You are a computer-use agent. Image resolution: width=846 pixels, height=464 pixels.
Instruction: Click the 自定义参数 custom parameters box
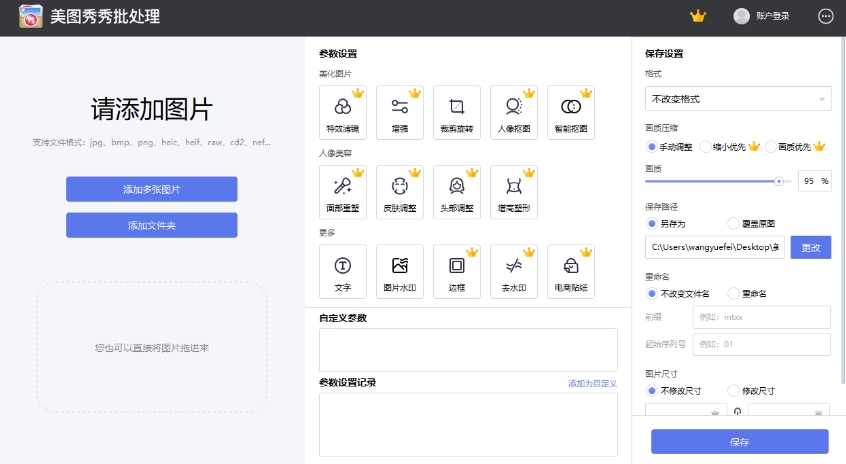point(468,350)
